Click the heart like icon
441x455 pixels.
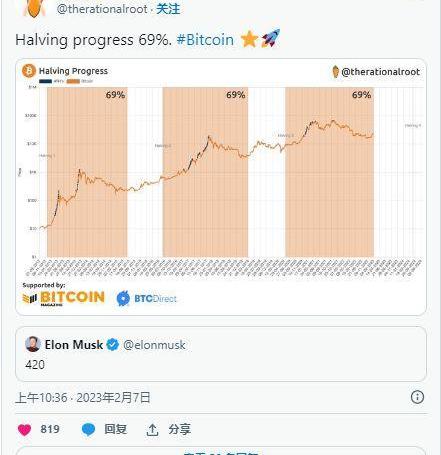[x=24, y=429]
